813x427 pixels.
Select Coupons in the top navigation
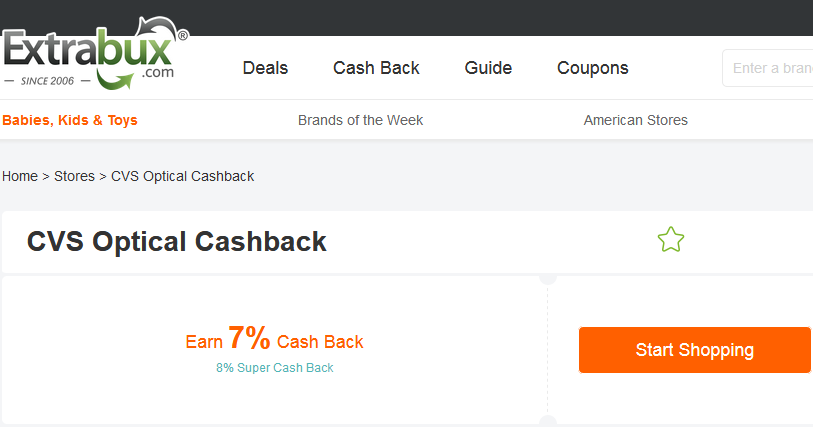click(592, 68)
